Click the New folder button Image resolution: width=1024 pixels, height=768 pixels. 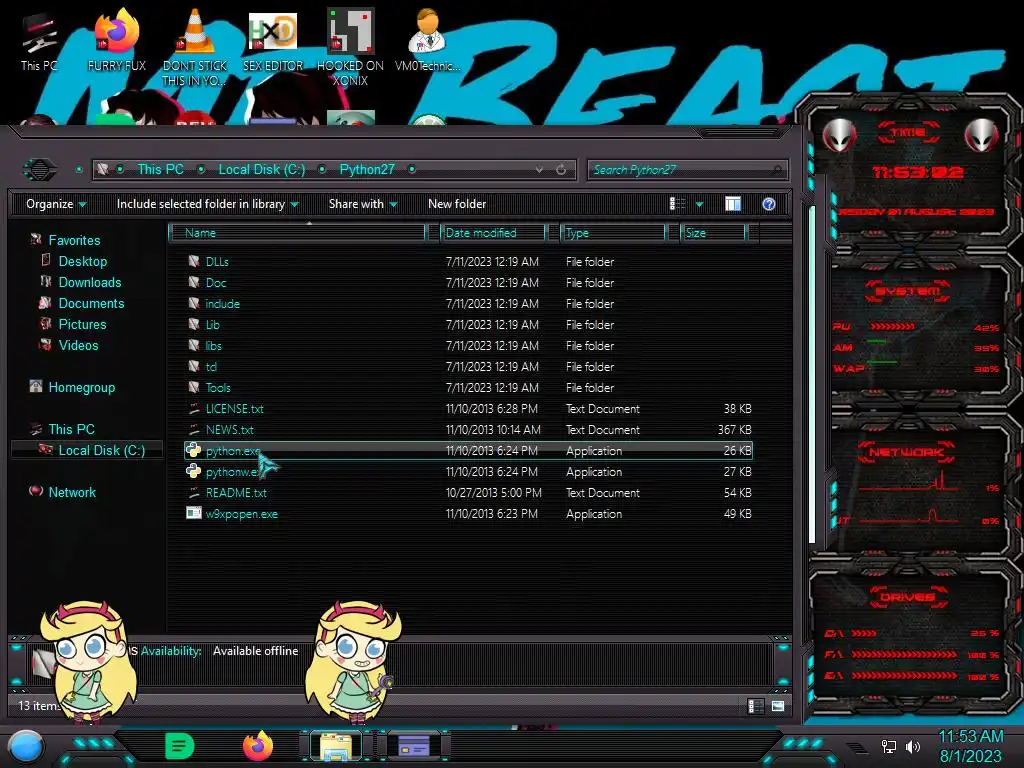pyautogui.click(x=457, y=204)
